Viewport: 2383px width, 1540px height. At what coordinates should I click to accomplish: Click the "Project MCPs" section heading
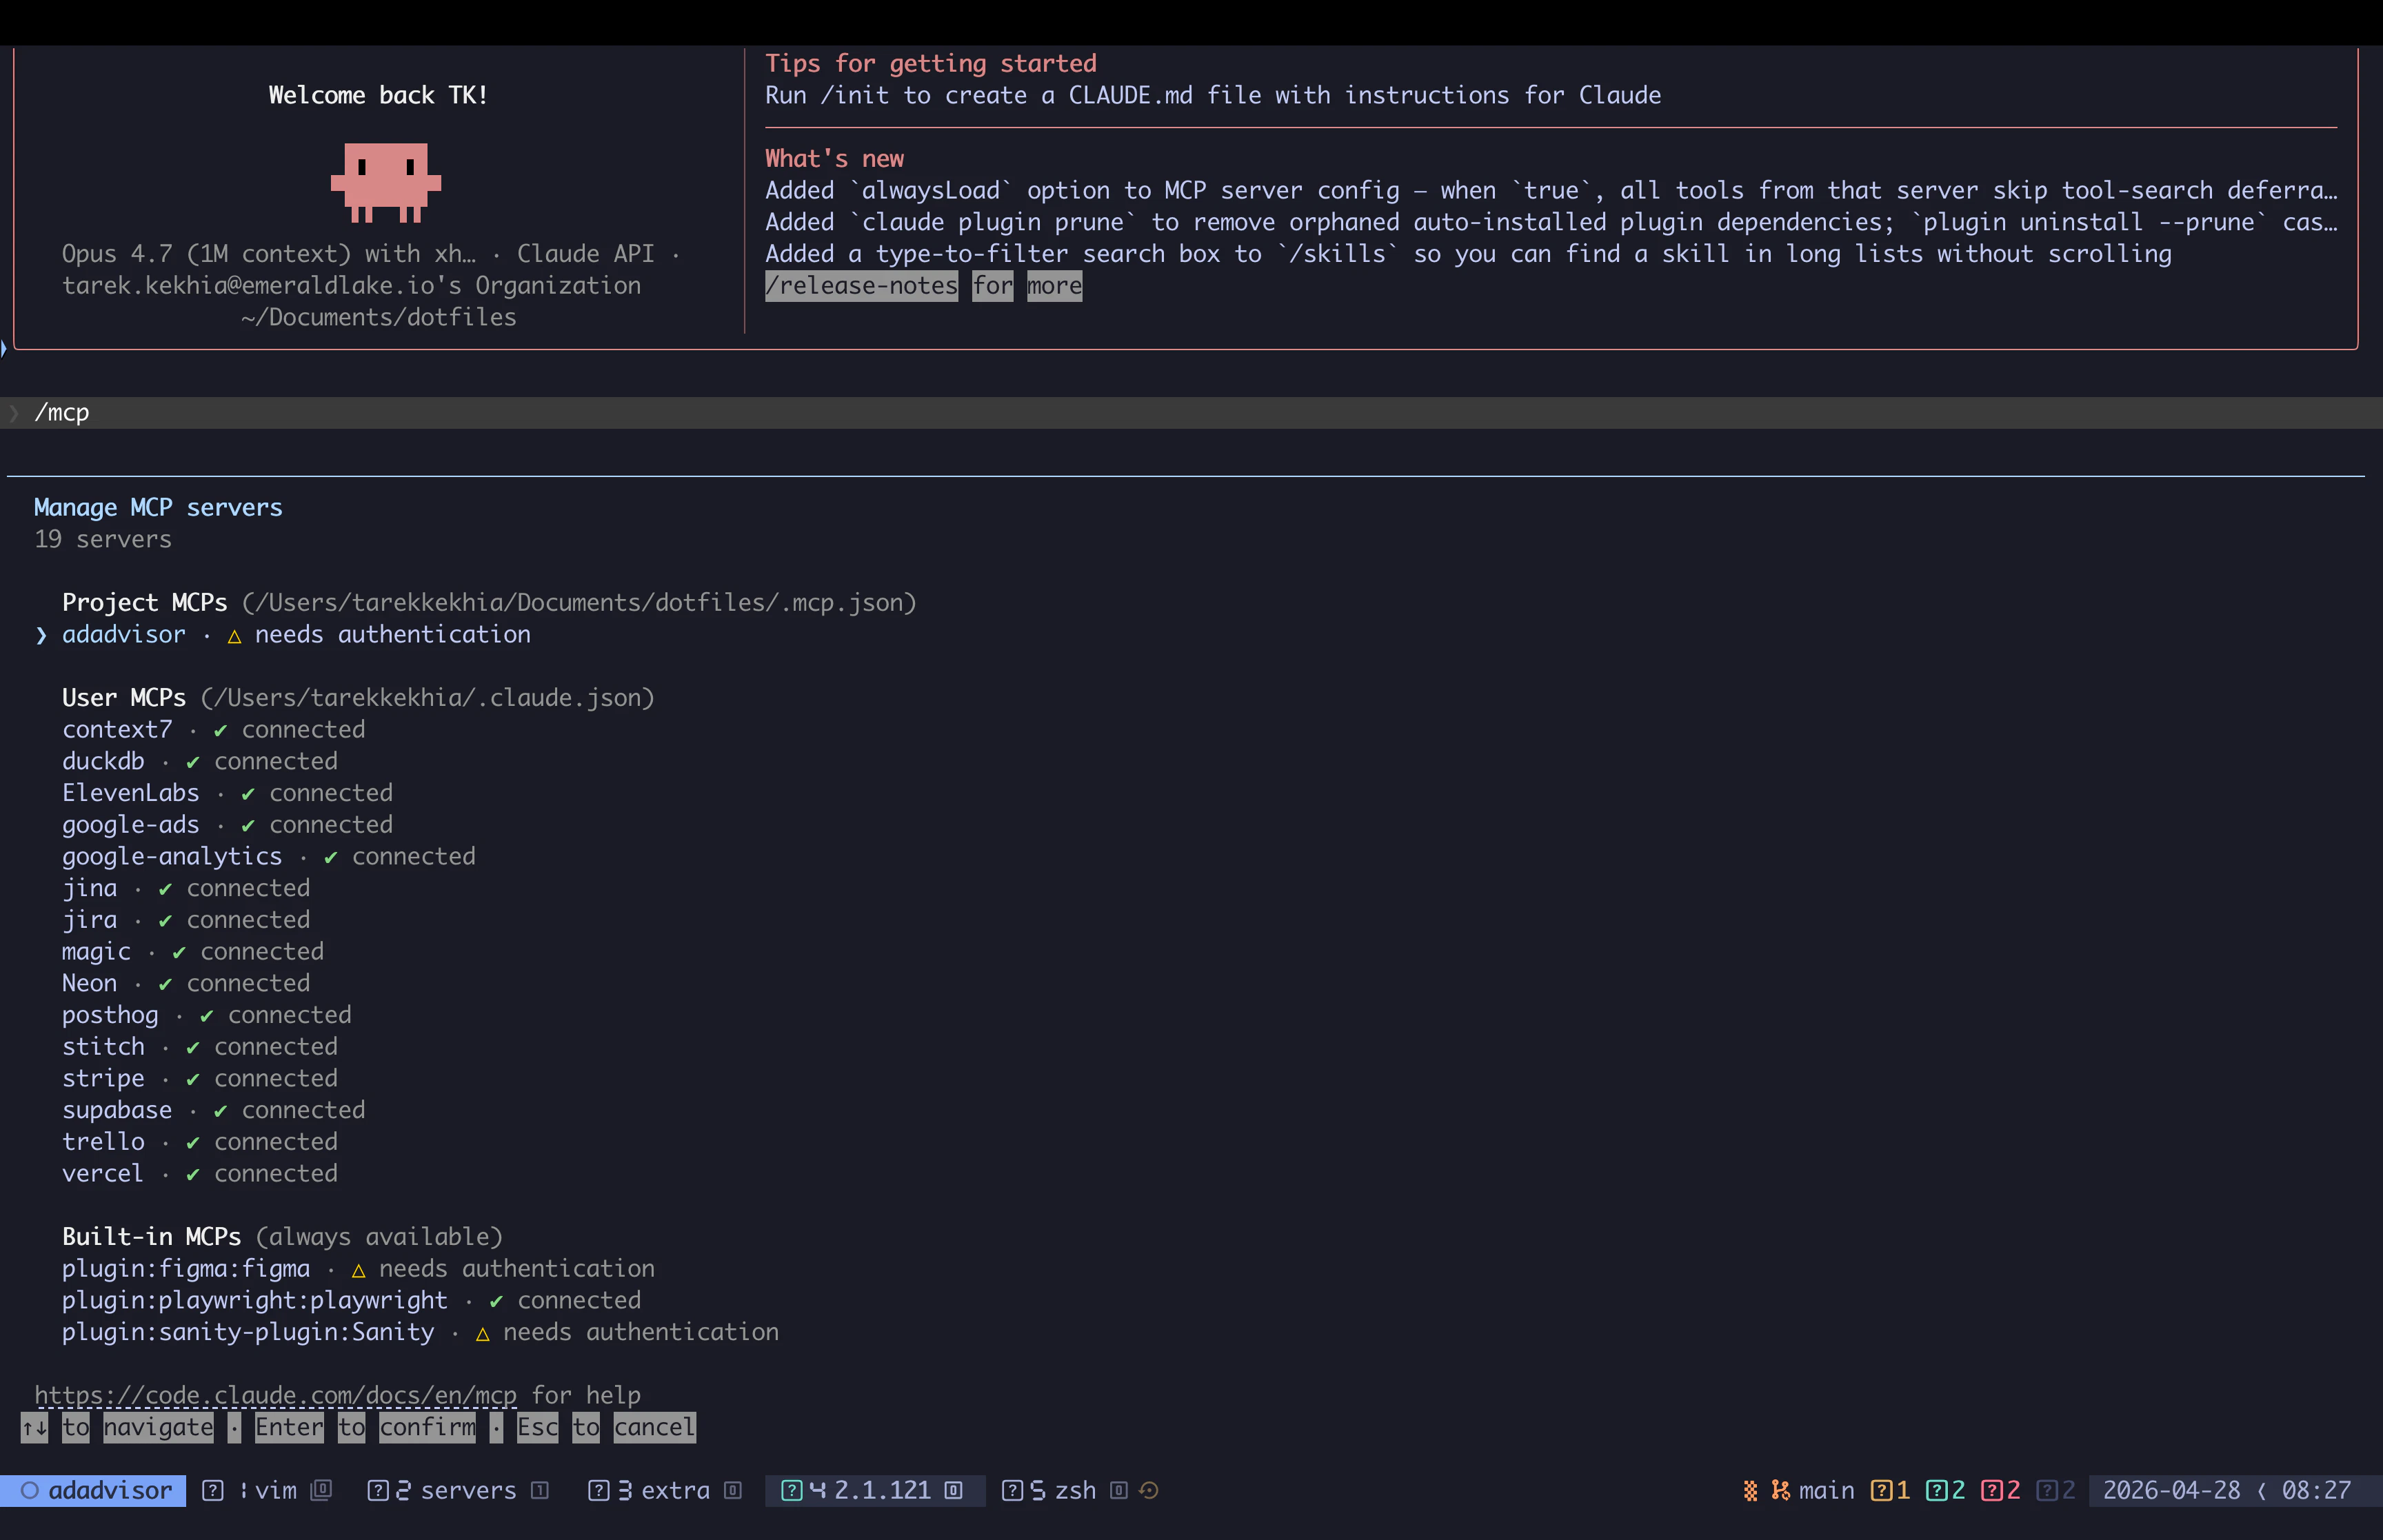145,602
